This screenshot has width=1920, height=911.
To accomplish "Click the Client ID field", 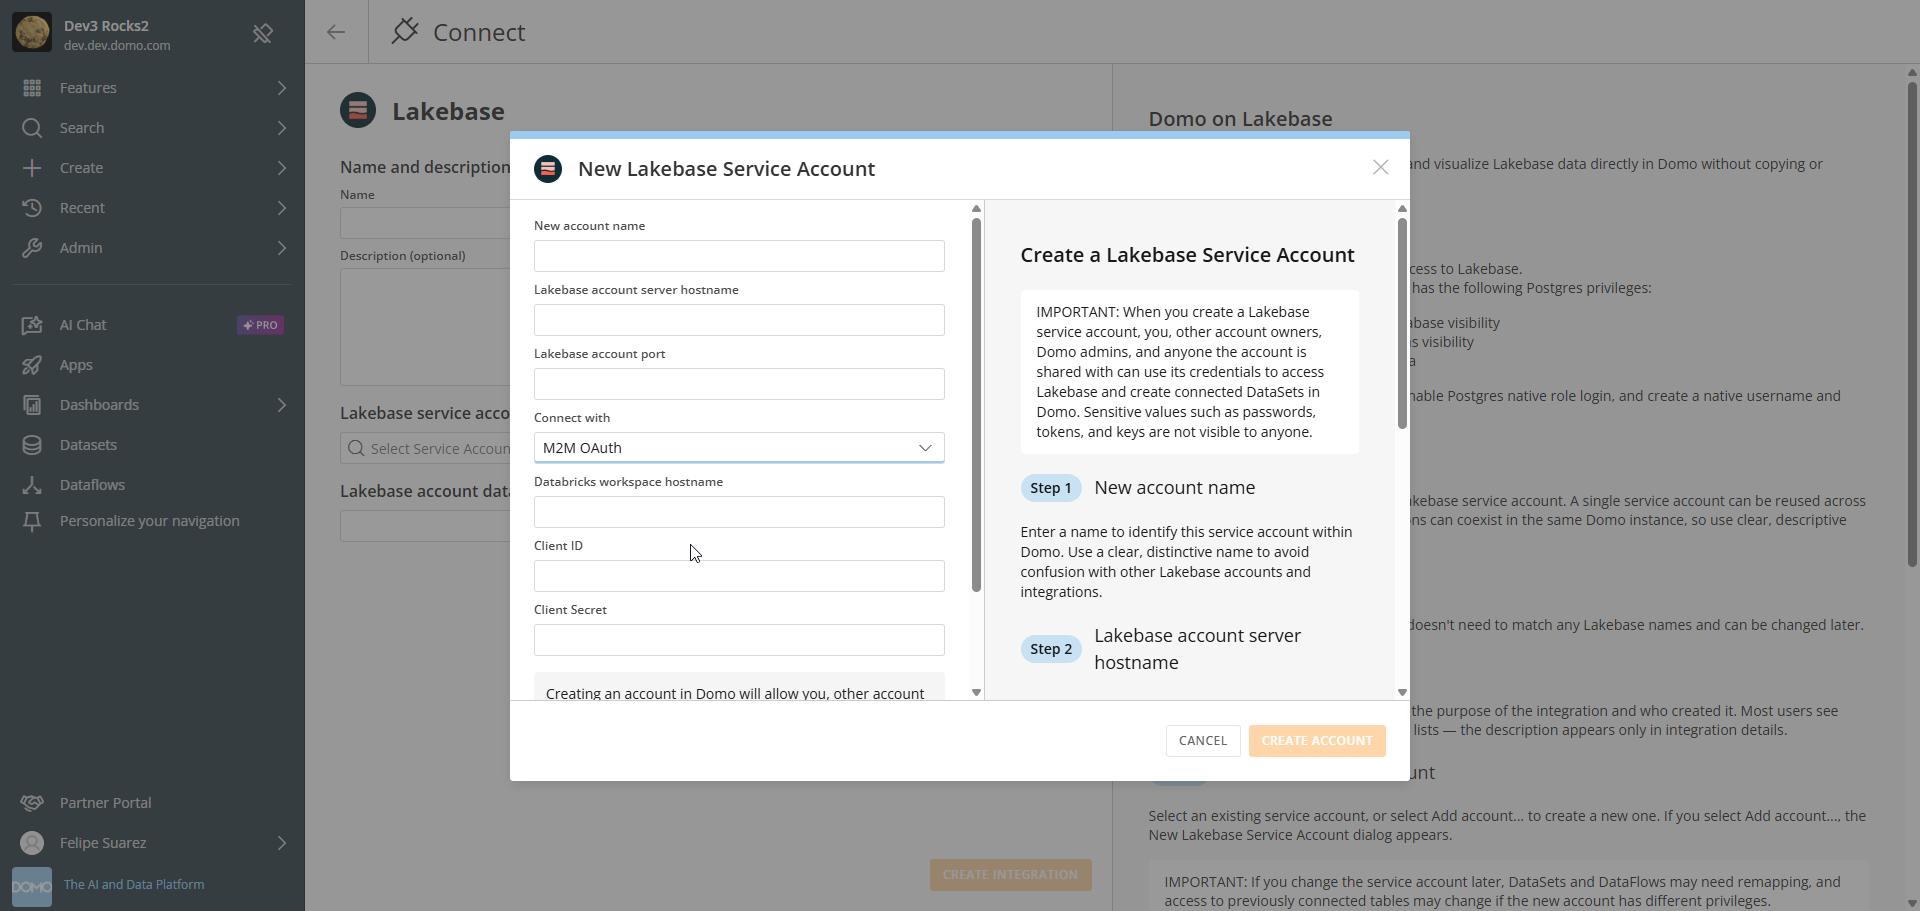I will click(x=739, y=576).
